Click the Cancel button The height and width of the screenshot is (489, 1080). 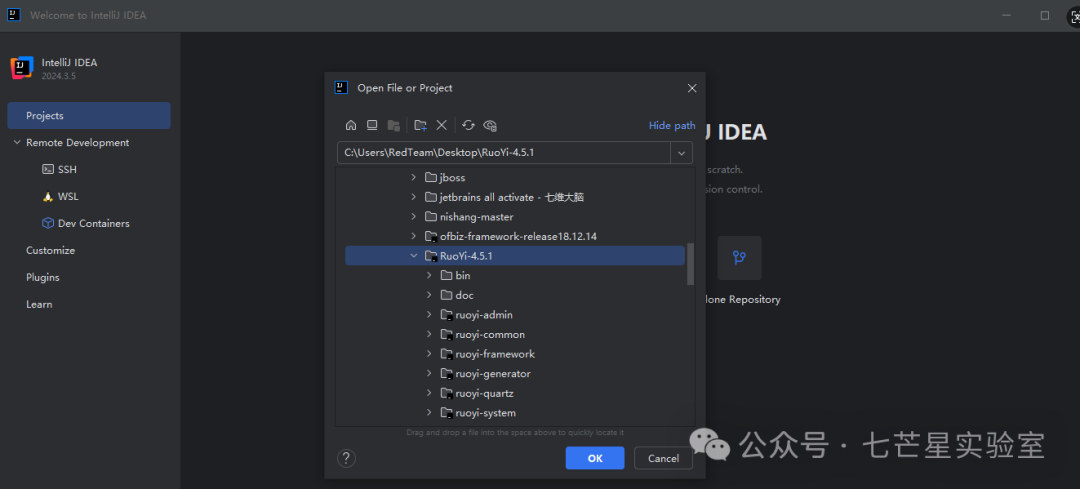coord(663,458)
